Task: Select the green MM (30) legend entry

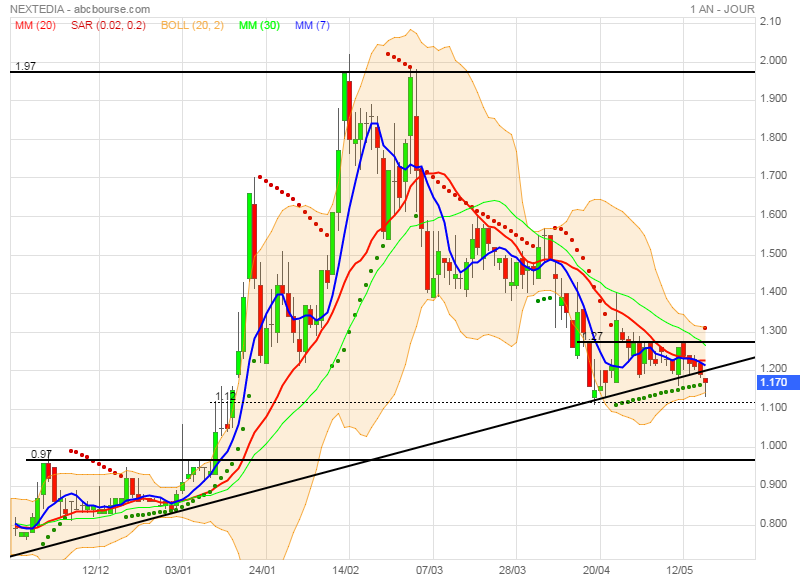Action: 259,25
